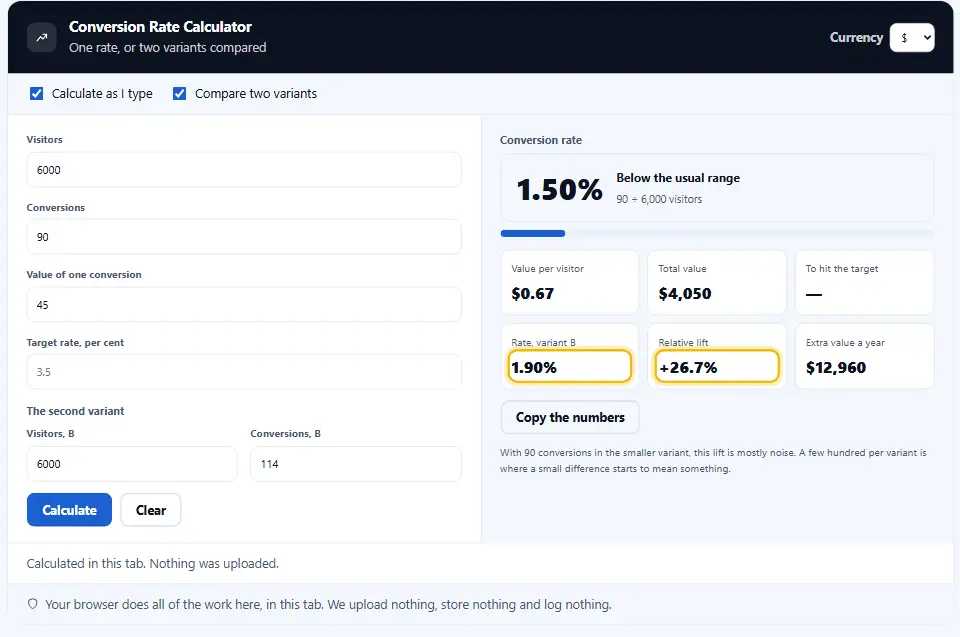Click the blue Calculate button
Image resolution: width=960 pixels, height=637 pixels.
[69, 510]
